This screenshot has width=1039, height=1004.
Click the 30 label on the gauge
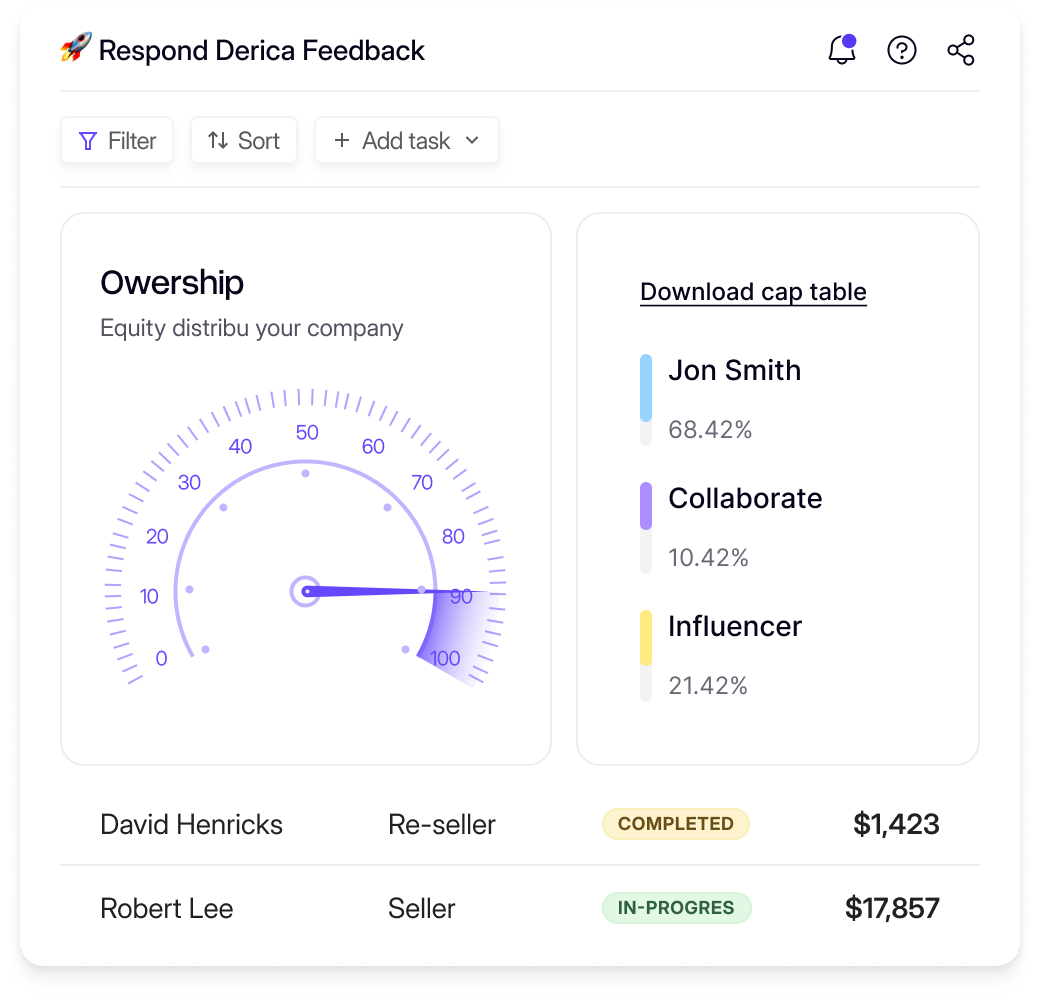[189, 482]
